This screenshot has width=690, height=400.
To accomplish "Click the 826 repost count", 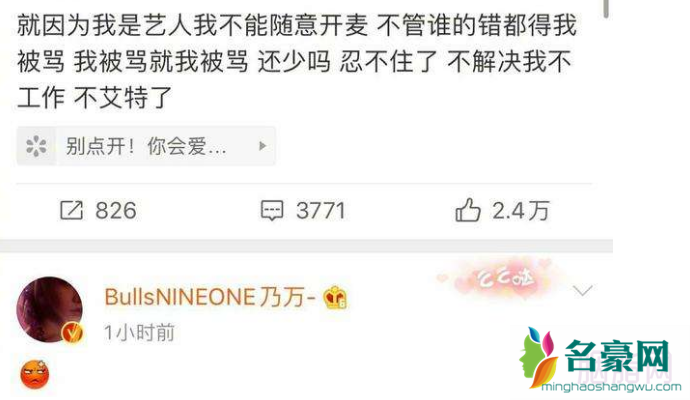I will 116,211.
